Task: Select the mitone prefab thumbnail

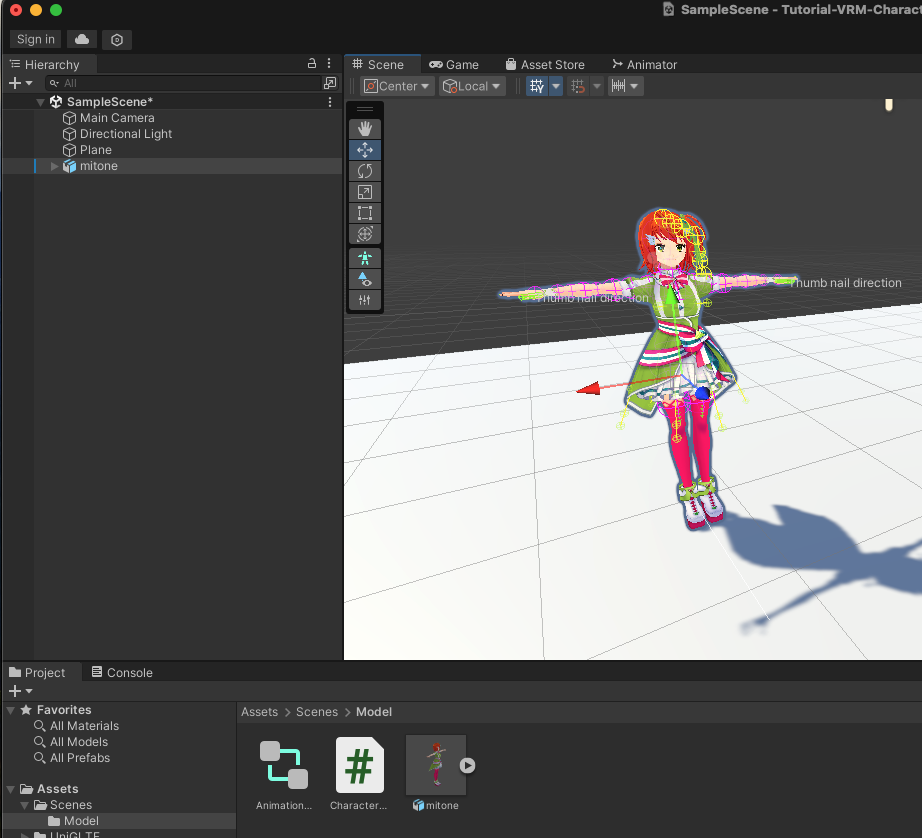Action: (435, 764)
